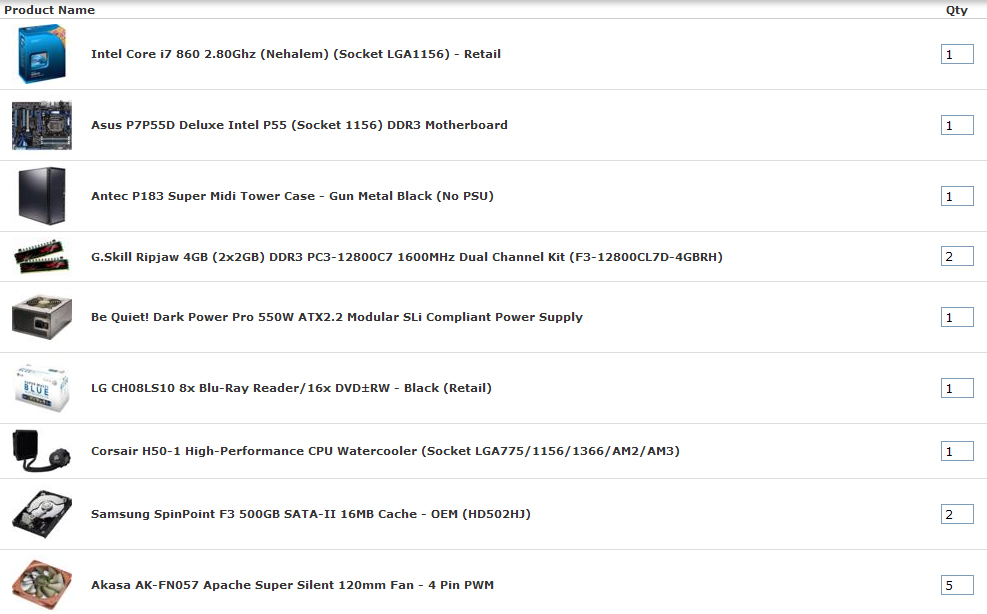The image size is (987, 614).
Task: Click the Akasa Apache fan thumbnail
Action: coord(42,584)
